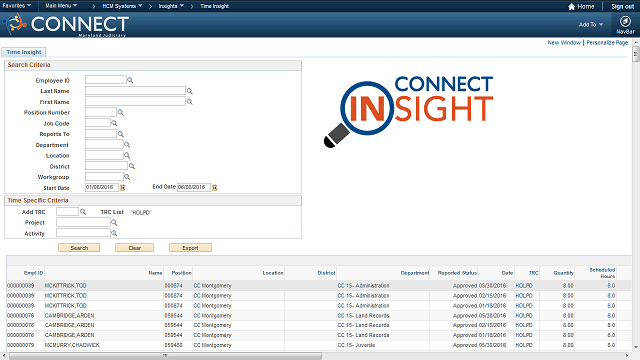
Task: Open Project lookup magnifier
Action: [114, 222]
